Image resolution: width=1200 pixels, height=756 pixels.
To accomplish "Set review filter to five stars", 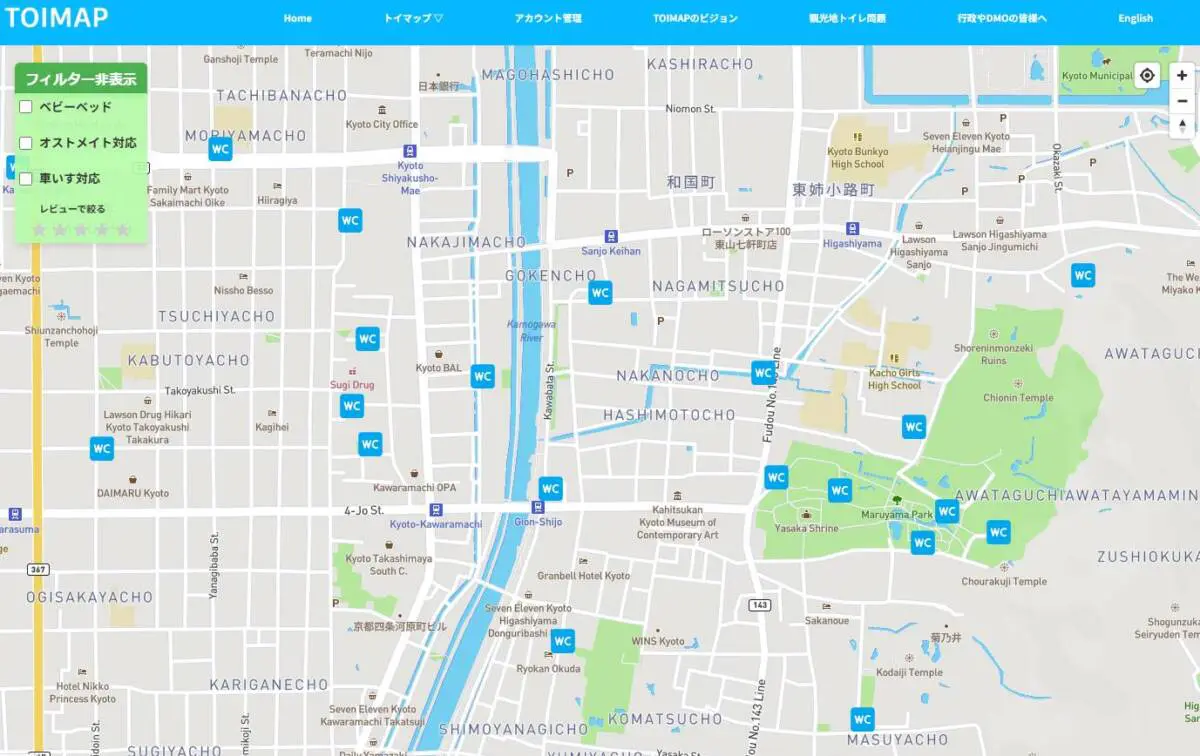I will (123, 230).
